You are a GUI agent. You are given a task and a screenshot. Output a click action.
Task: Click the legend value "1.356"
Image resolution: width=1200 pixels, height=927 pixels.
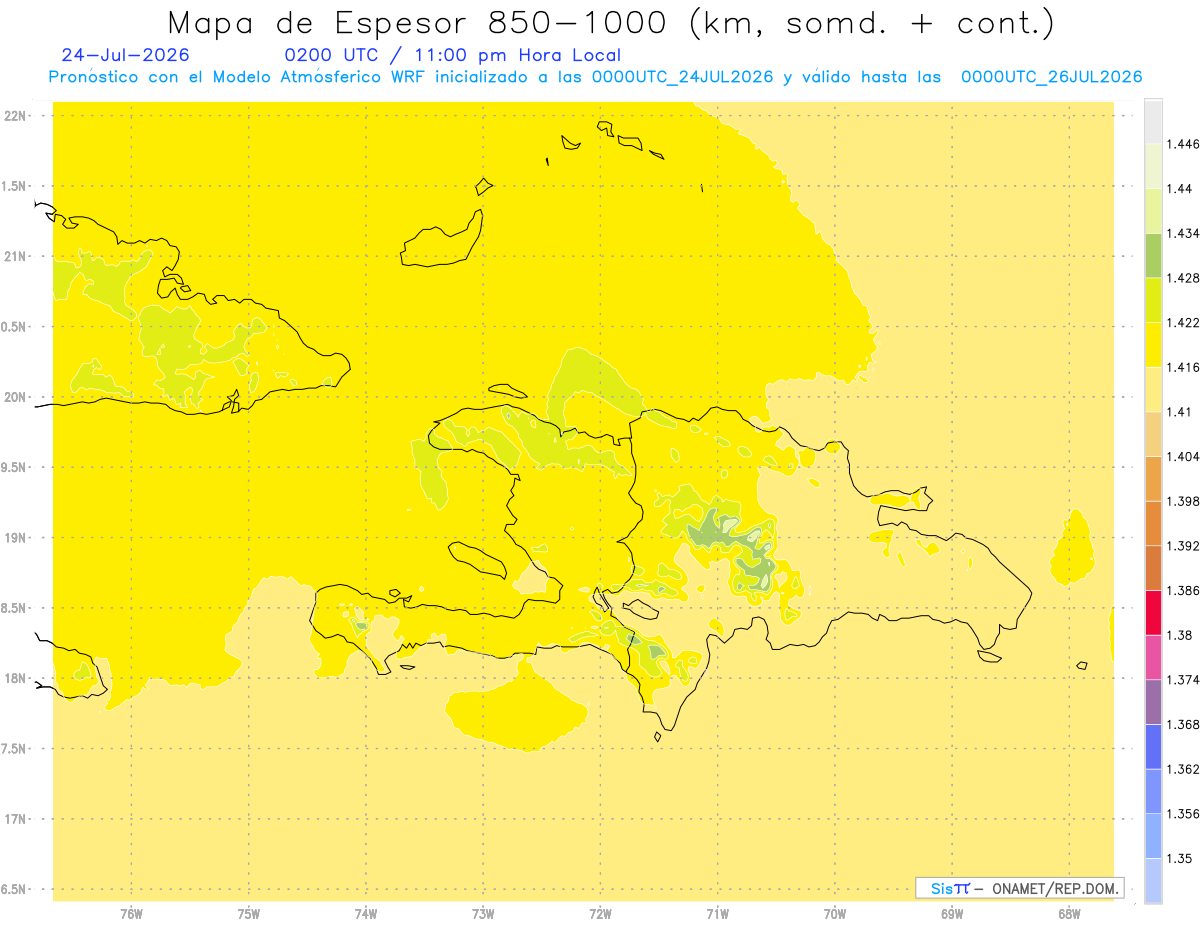[1185, 814]
